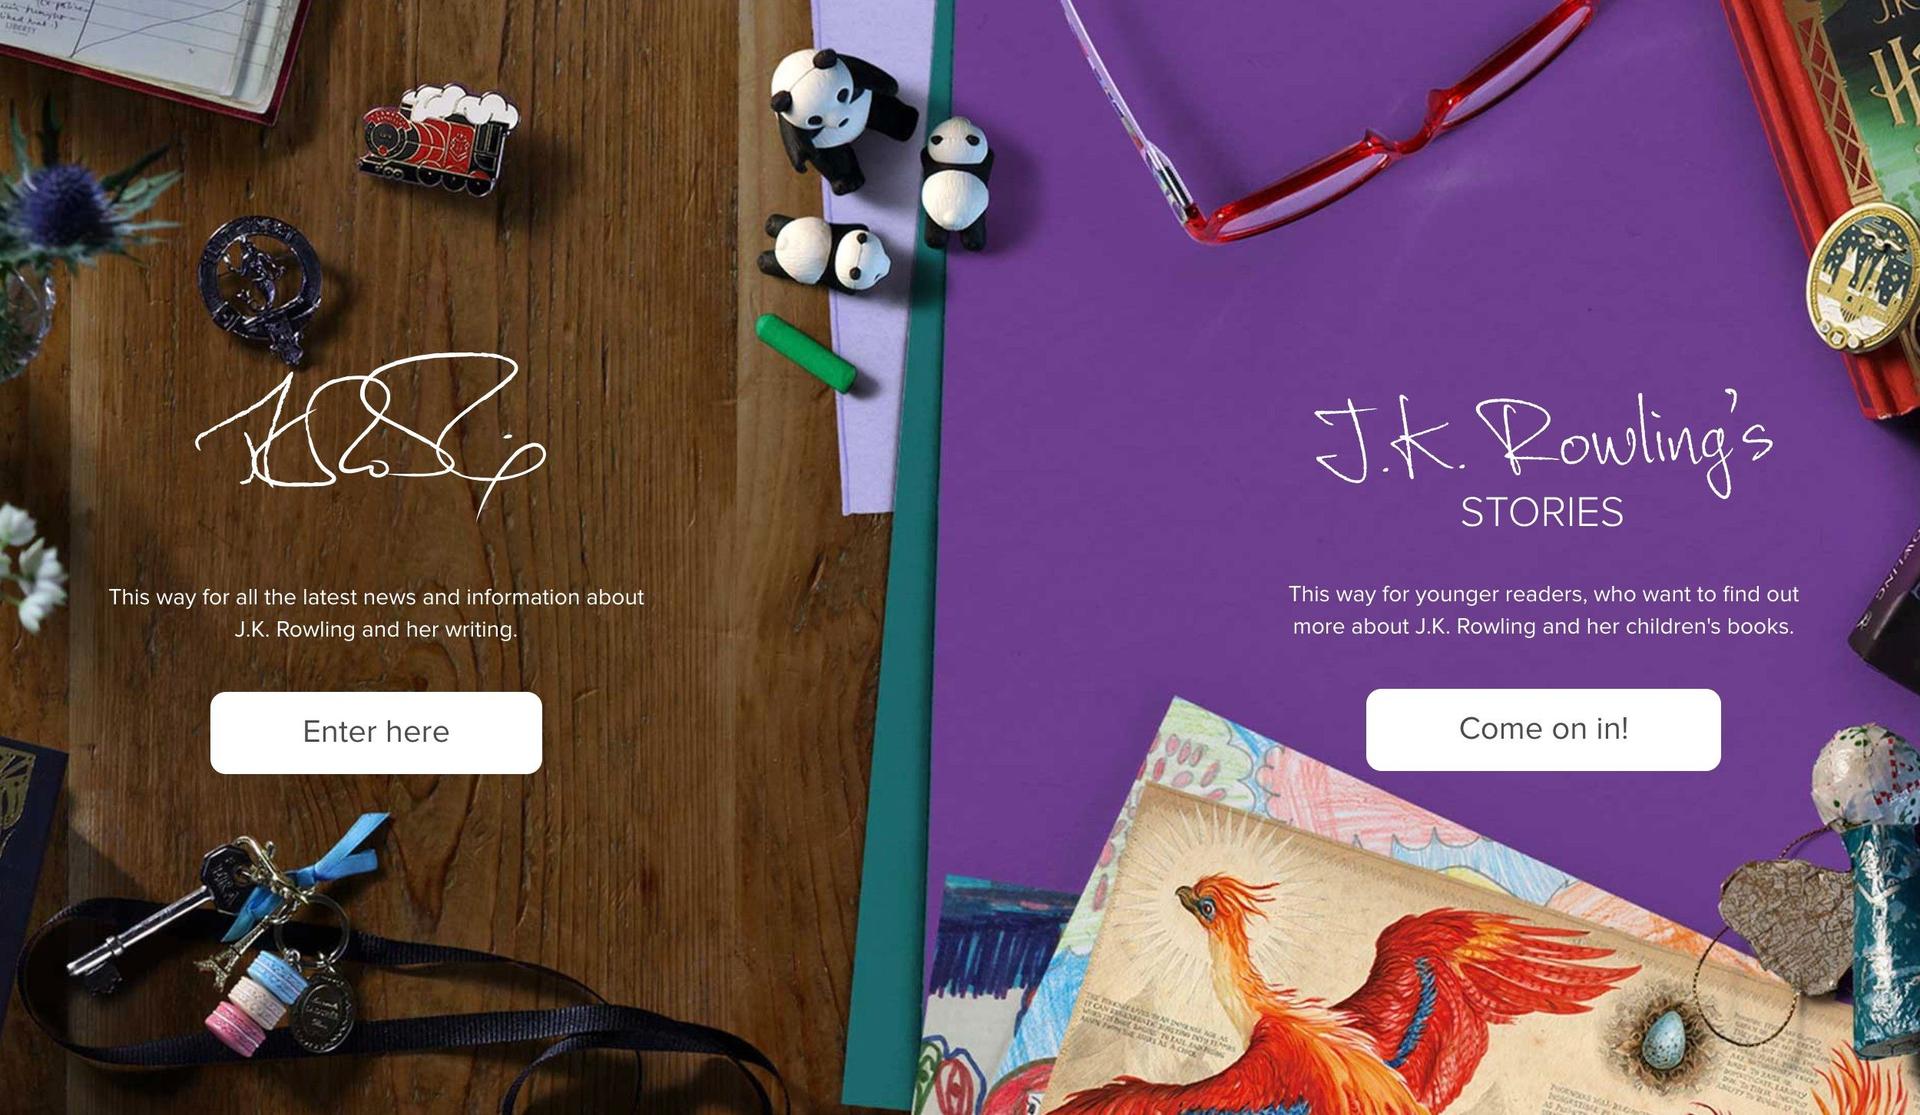Click the text about latest news and information
Viewport: 1920px width, 1115px height.
click(x=376, y=613)
